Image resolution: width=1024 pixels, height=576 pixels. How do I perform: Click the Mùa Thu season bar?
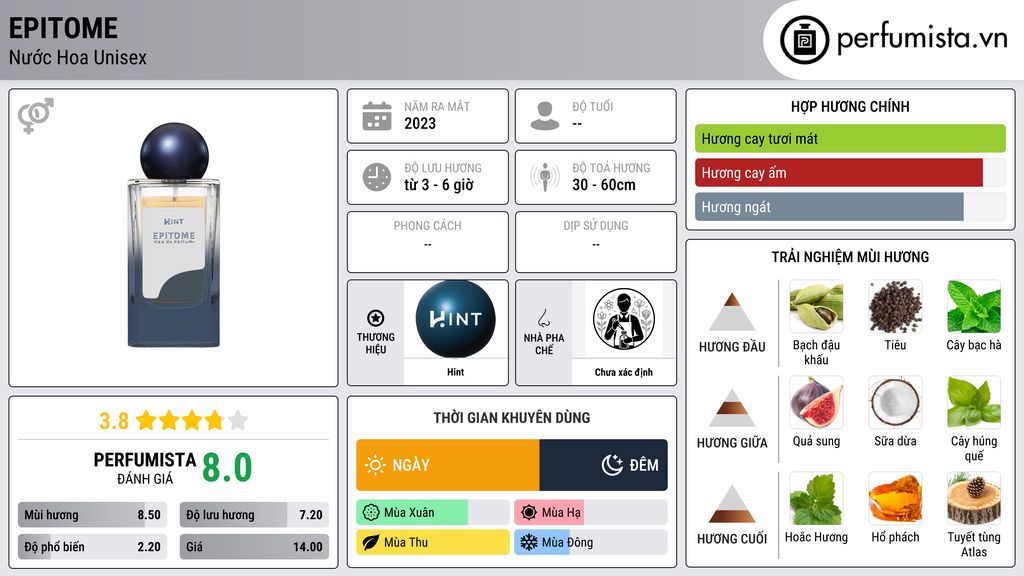tap(433, 542)
